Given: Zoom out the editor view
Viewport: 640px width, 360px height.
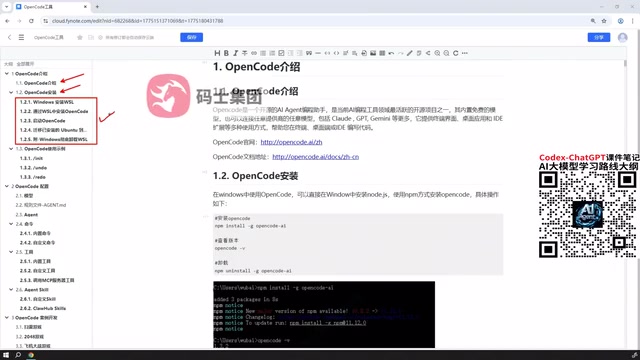Looking at the screenshot, I should 446,53.
